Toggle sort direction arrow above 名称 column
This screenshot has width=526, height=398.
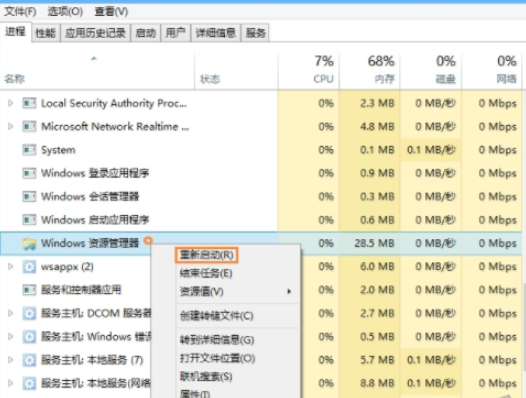click(x=94, y=59)
